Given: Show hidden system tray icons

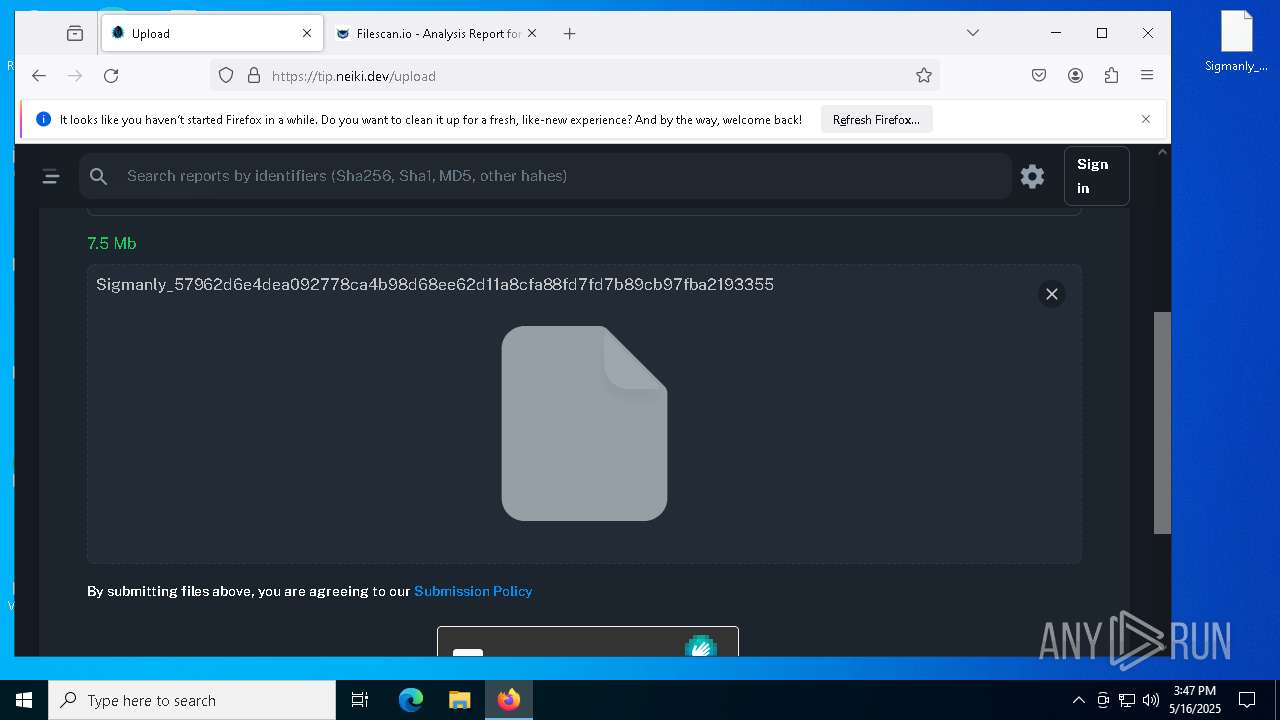Looking at the screenshot, I should click(x=1078, y=700).
